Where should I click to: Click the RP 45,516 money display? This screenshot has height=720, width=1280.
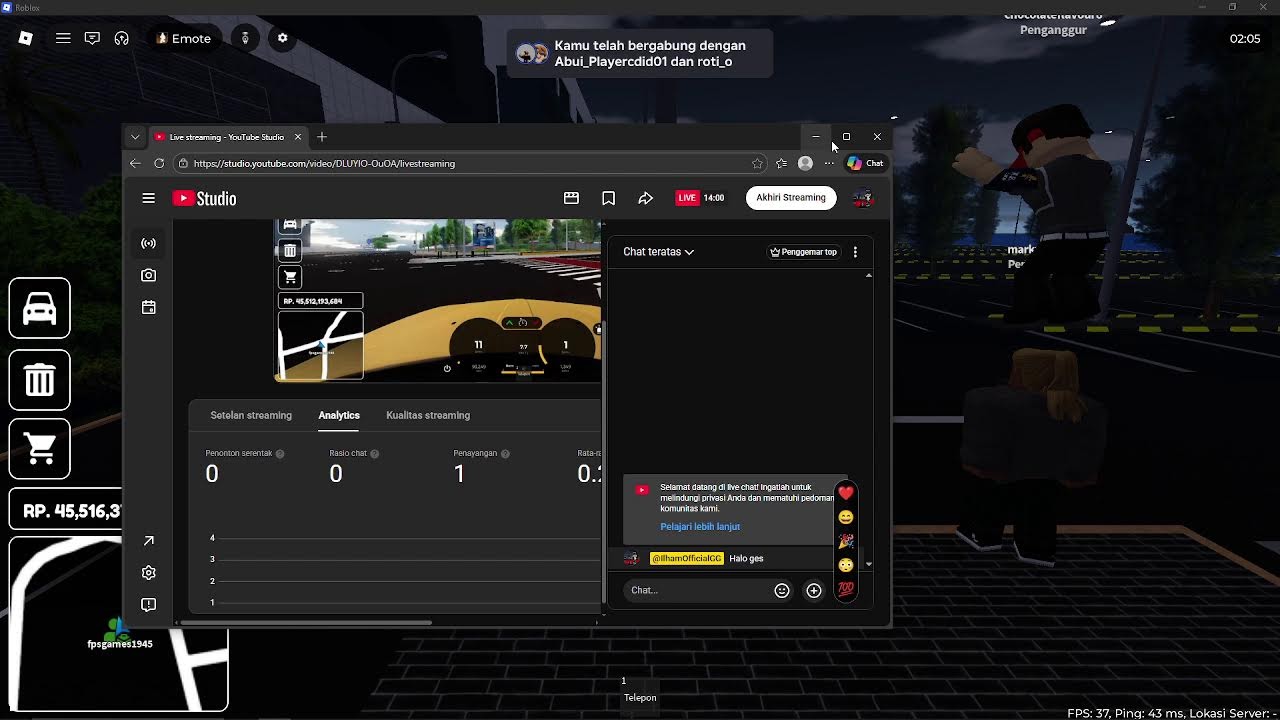(66, 511)
